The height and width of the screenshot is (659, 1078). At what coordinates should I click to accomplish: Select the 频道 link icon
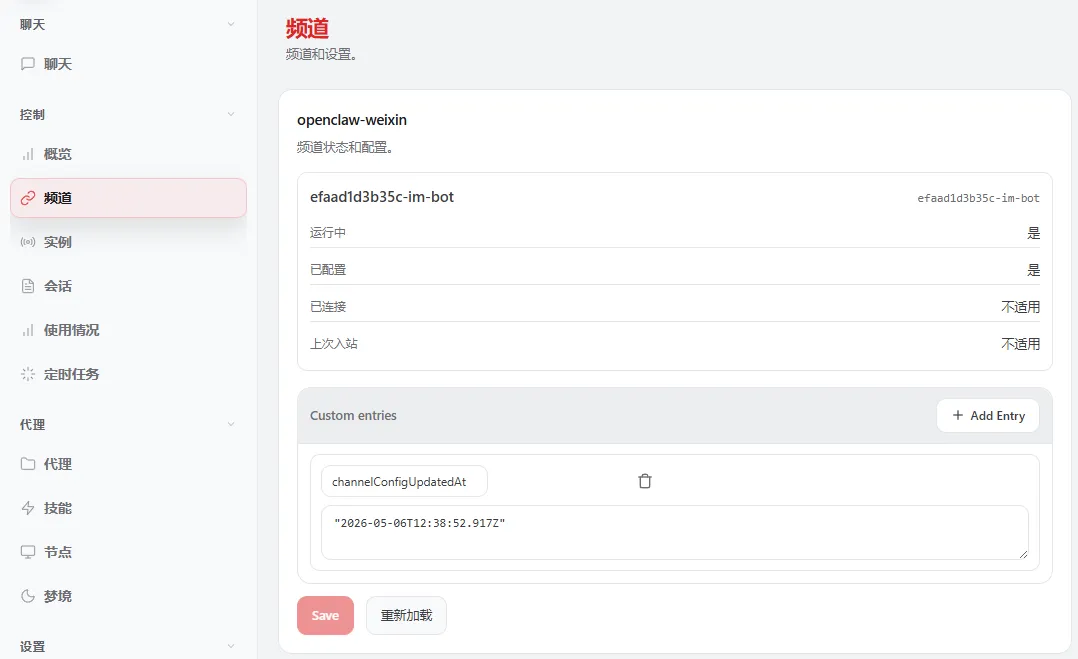(28, 198)
